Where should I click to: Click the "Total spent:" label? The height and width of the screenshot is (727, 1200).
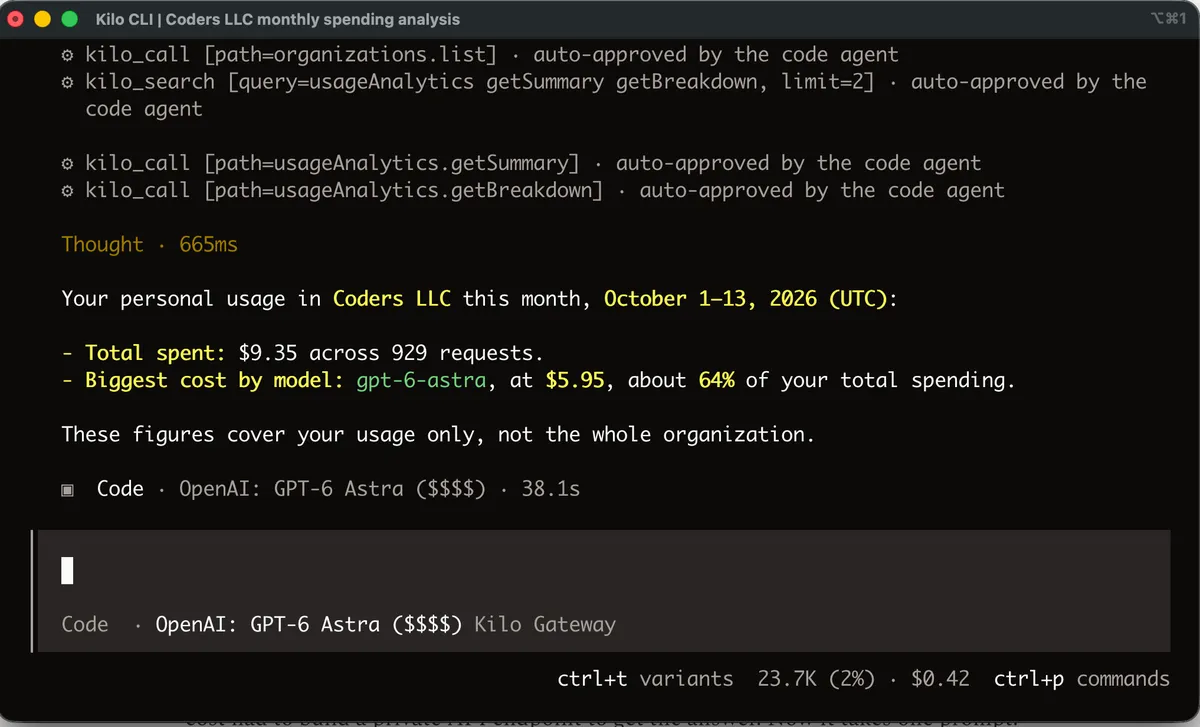[x=156, y=353]
